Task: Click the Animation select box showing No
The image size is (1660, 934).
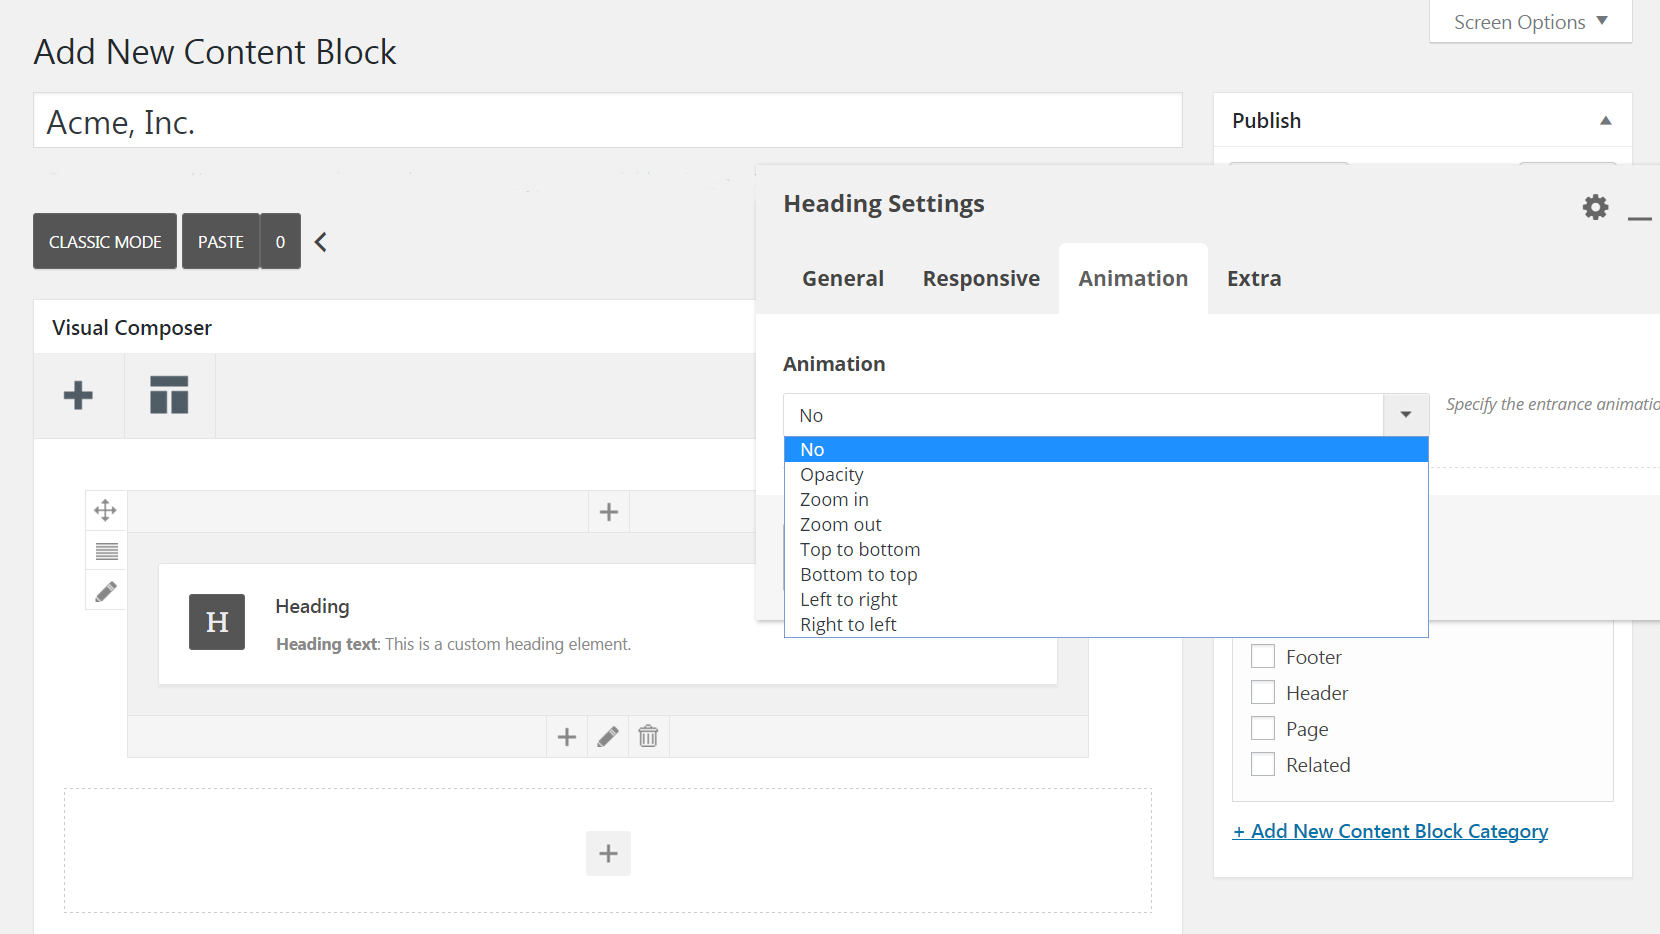Action: tap(1105, 415)
